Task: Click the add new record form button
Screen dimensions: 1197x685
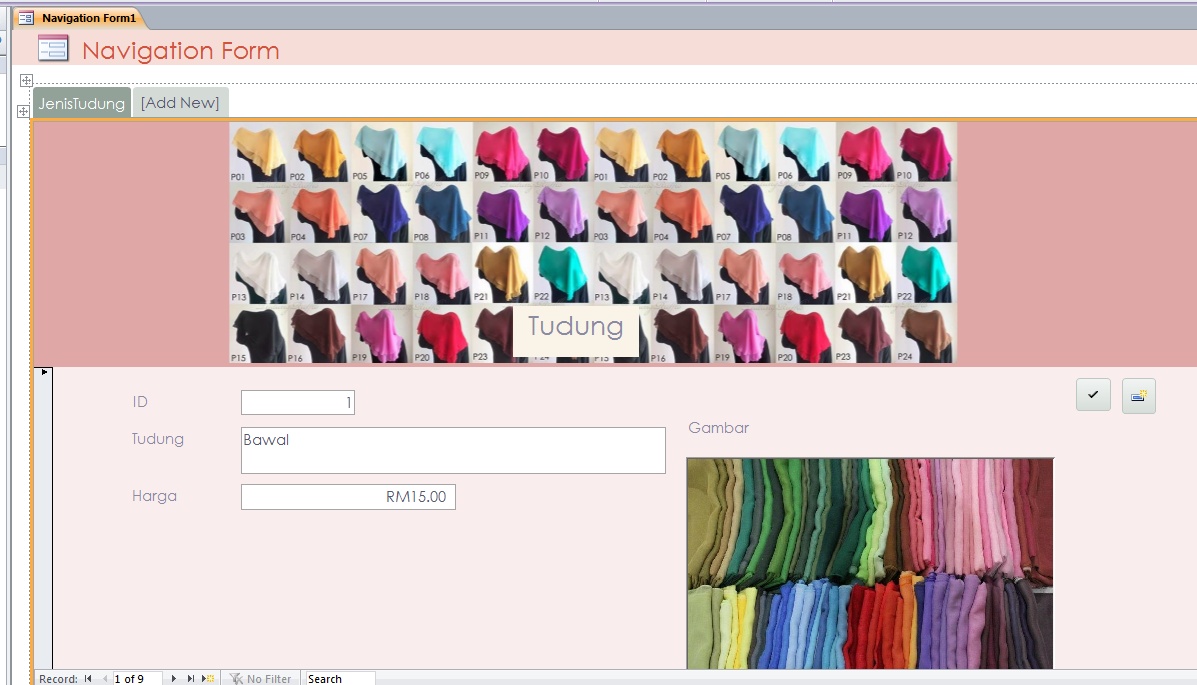Action: 1138,396
